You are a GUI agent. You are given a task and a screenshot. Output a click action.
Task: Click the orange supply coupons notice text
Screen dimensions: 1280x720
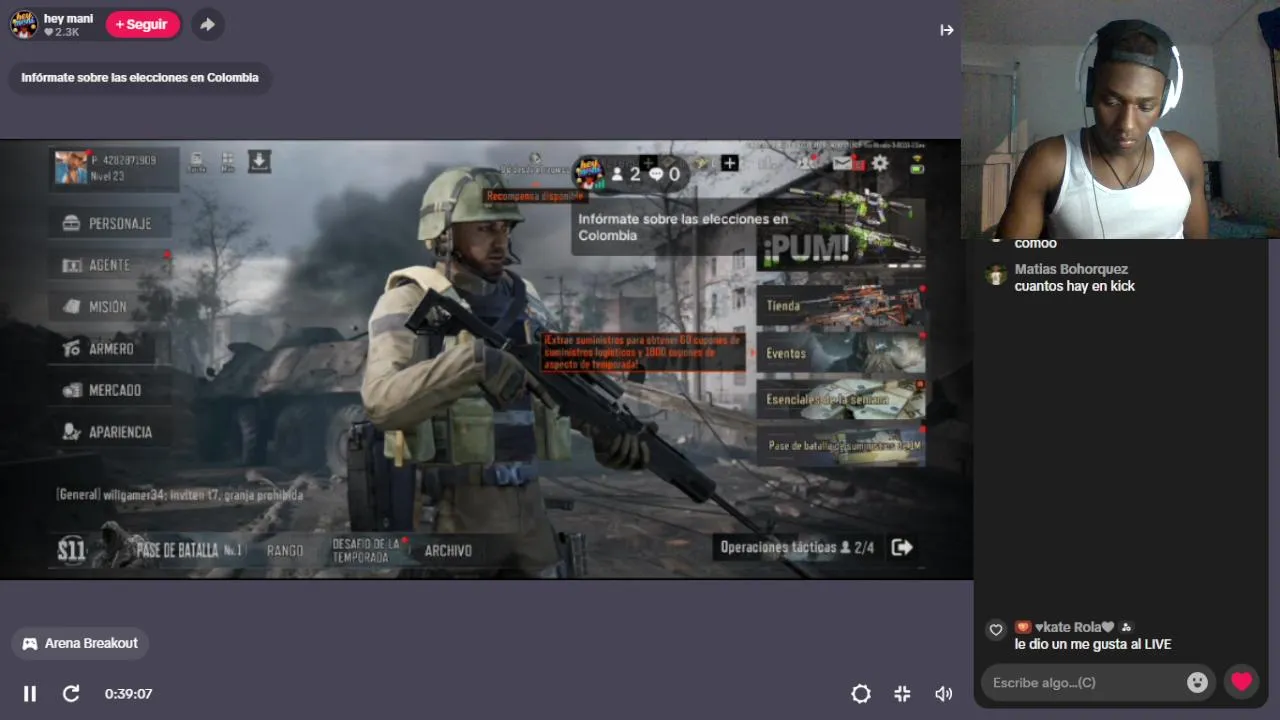tap(643, 353)
